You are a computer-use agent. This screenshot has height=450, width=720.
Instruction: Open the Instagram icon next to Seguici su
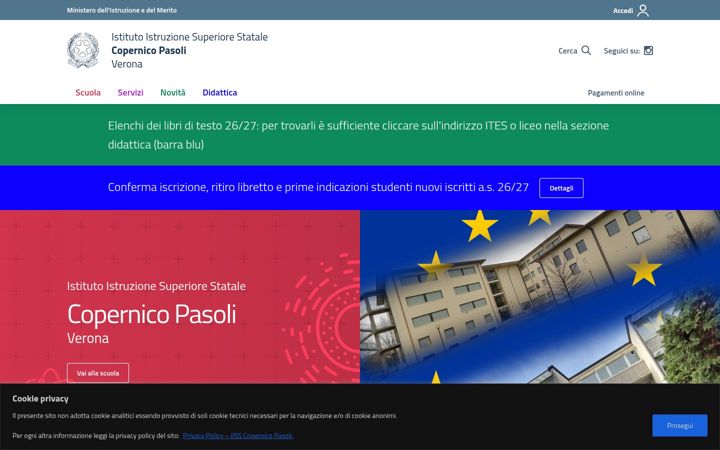pos(648,51)
